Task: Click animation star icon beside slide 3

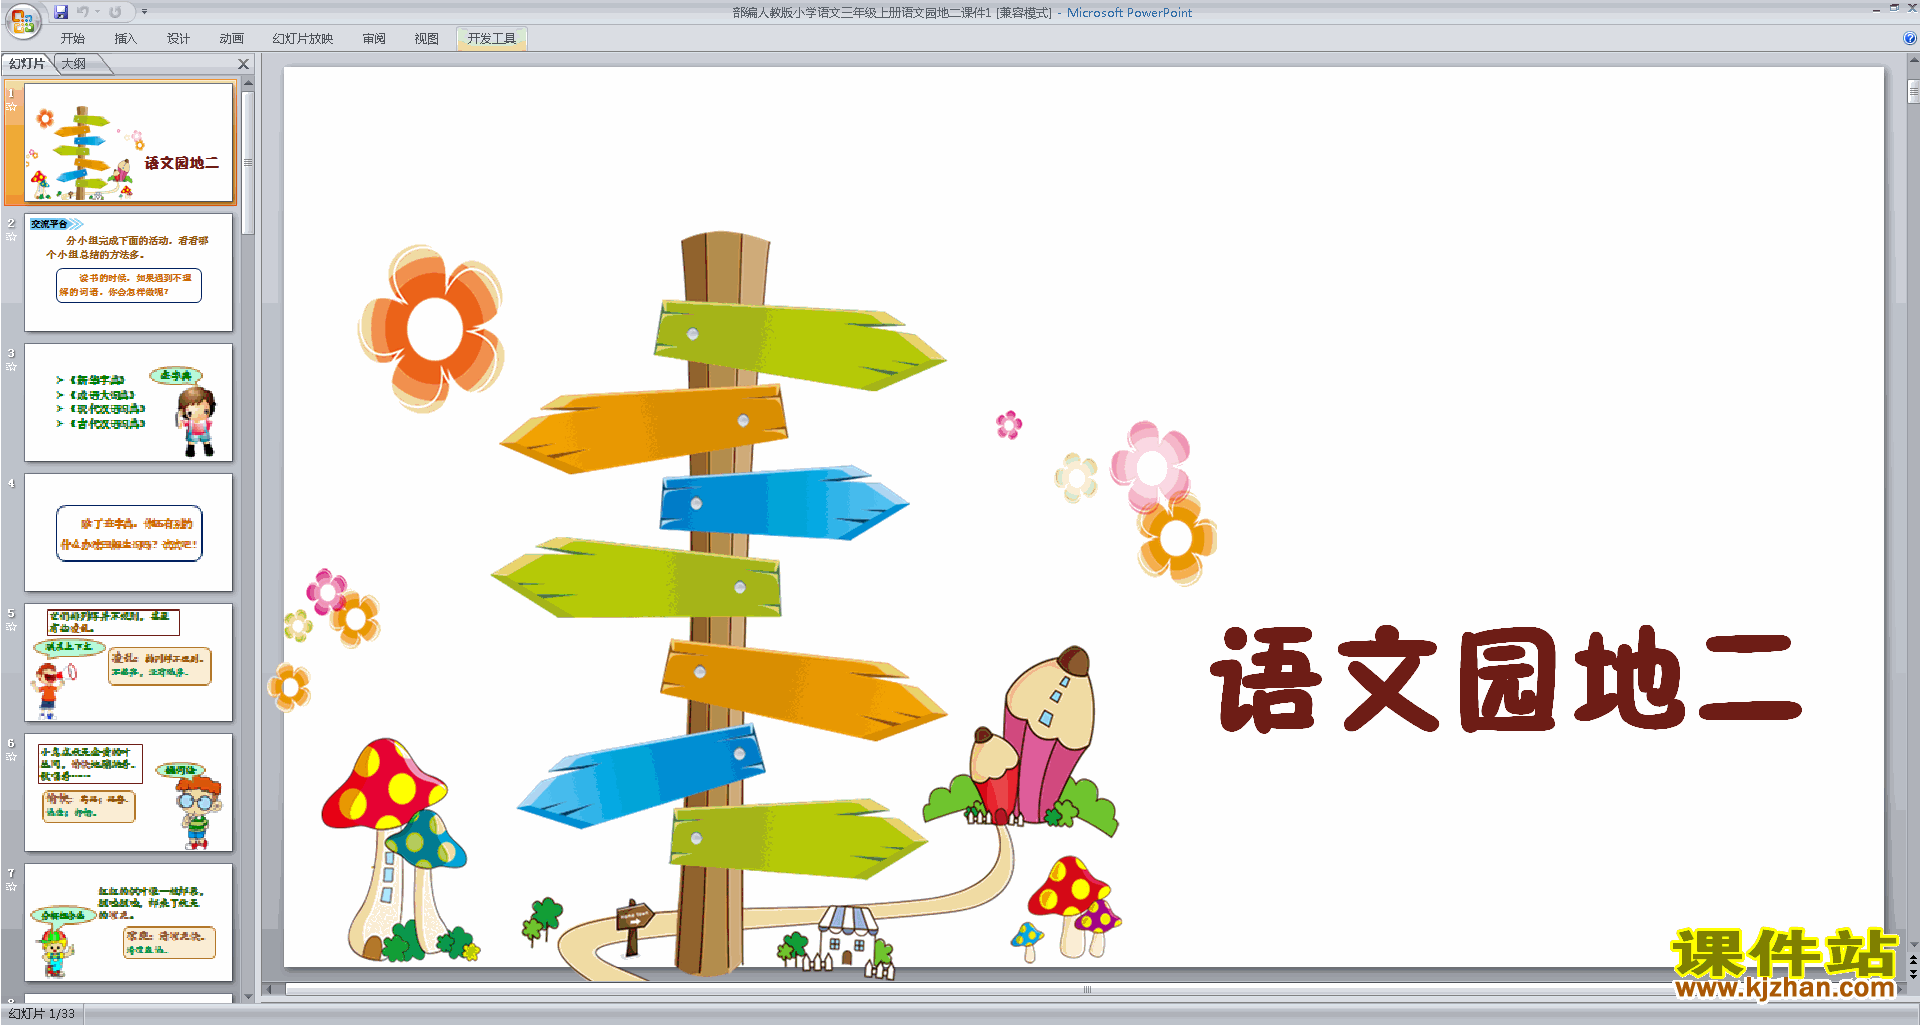Action: (x=12, y=367)
